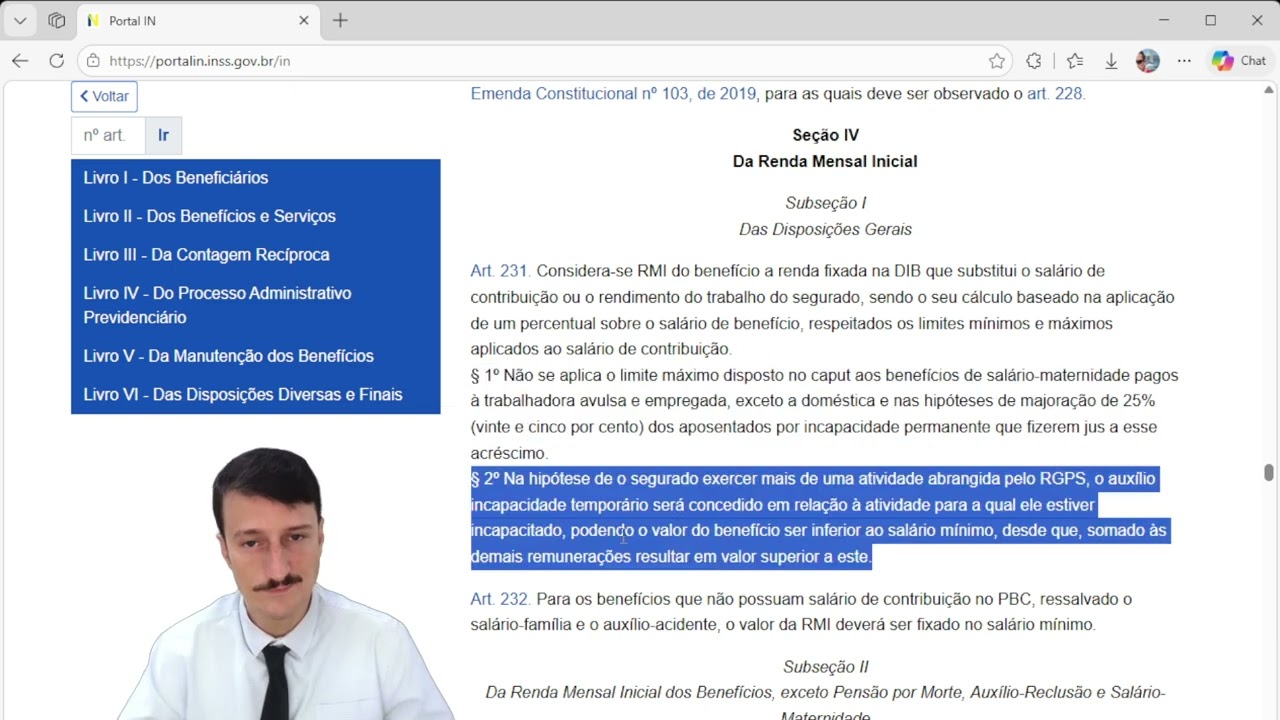
Task: Go back to the previous page
Action: 20,61
